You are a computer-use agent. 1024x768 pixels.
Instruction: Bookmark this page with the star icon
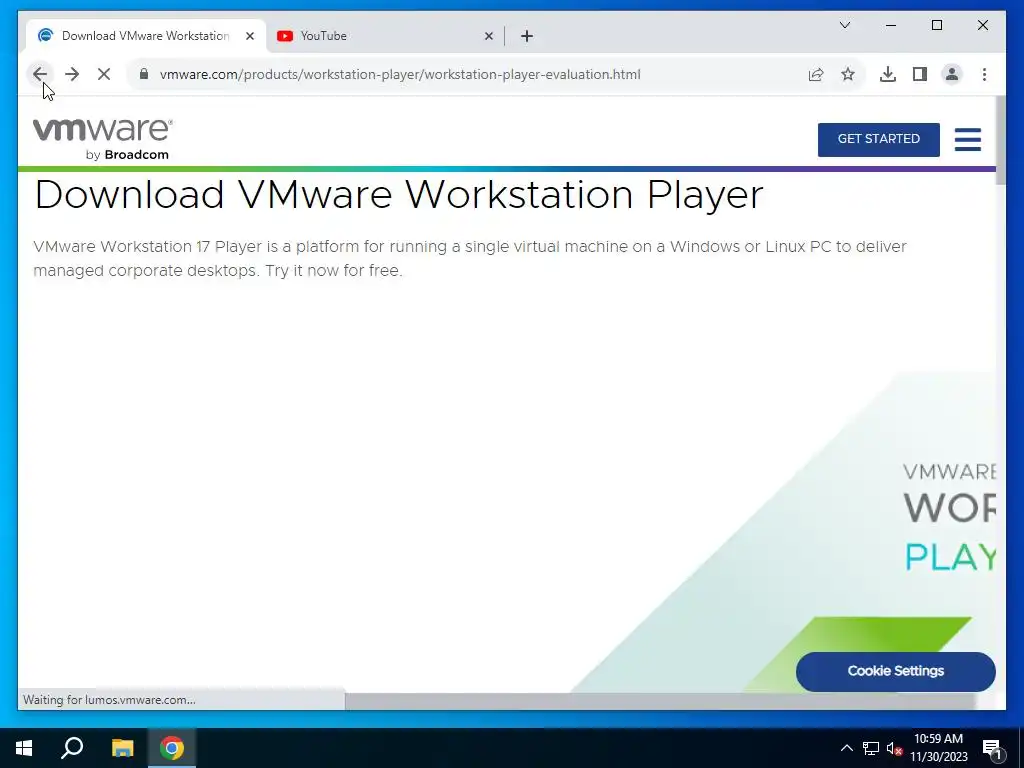[x=848, y=74]
